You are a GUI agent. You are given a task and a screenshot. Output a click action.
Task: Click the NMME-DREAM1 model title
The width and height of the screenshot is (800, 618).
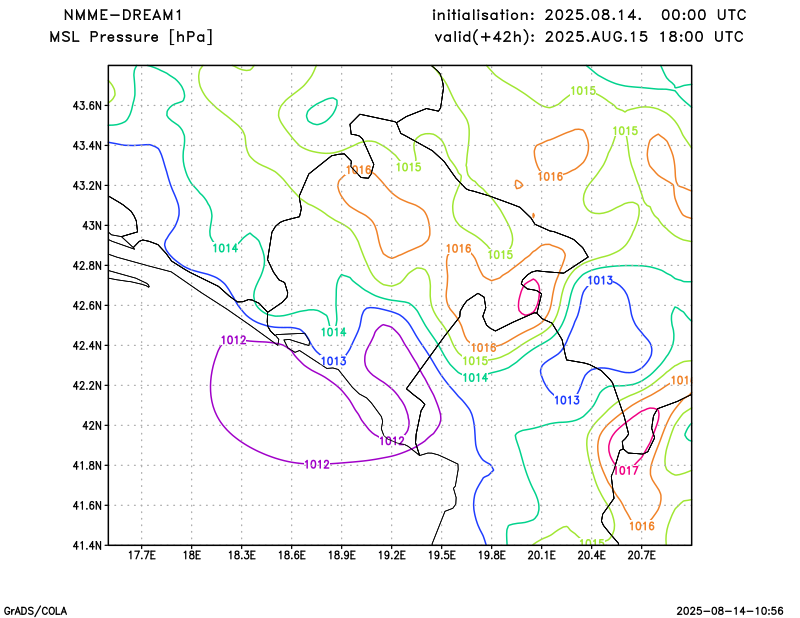(122, 15)
